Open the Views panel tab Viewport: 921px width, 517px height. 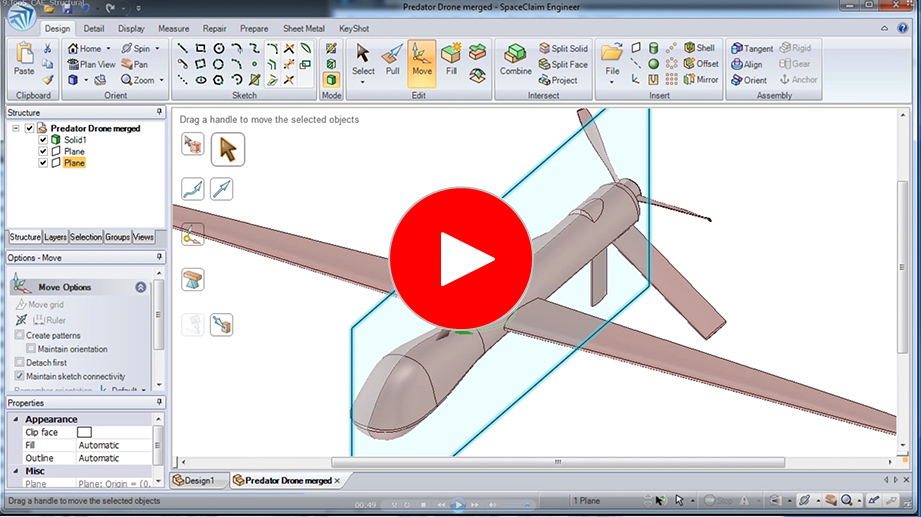tap(143, 237)
